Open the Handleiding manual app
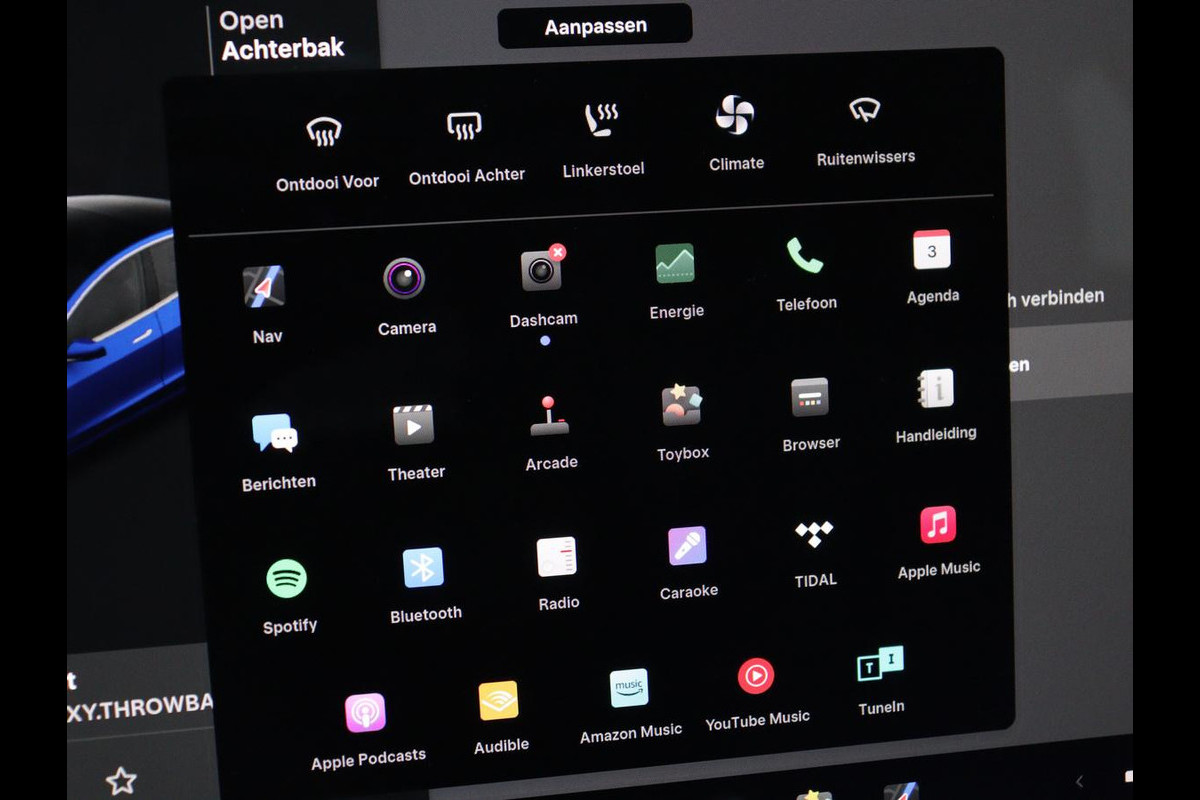The image size is (1200, 800). pyautogui.click(x=936, y=389)
